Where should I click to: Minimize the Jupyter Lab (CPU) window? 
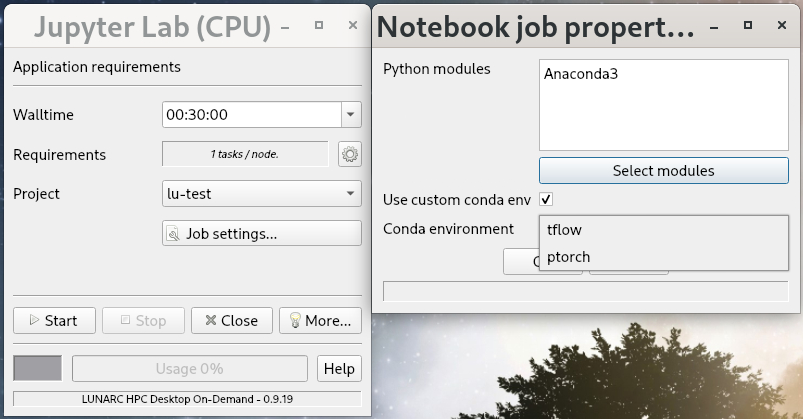[285, 26]
